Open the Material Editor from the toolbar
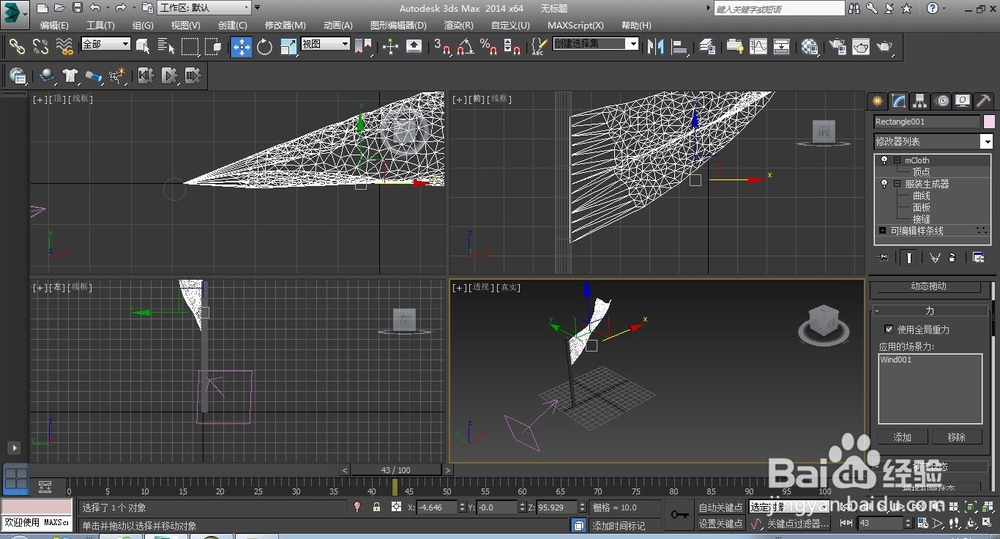The height and width of the screenshot is (539, 1000). [x=810, y=46]
